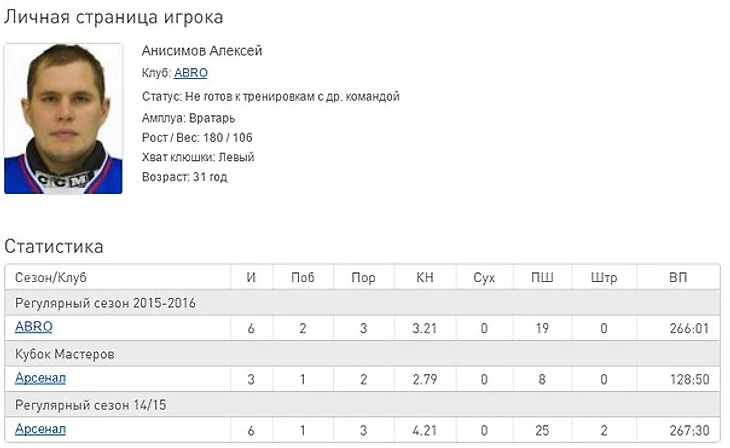Open the Арсенал link under Кубок Мастеров
The image size is (730, 448).
coord(41,378)
